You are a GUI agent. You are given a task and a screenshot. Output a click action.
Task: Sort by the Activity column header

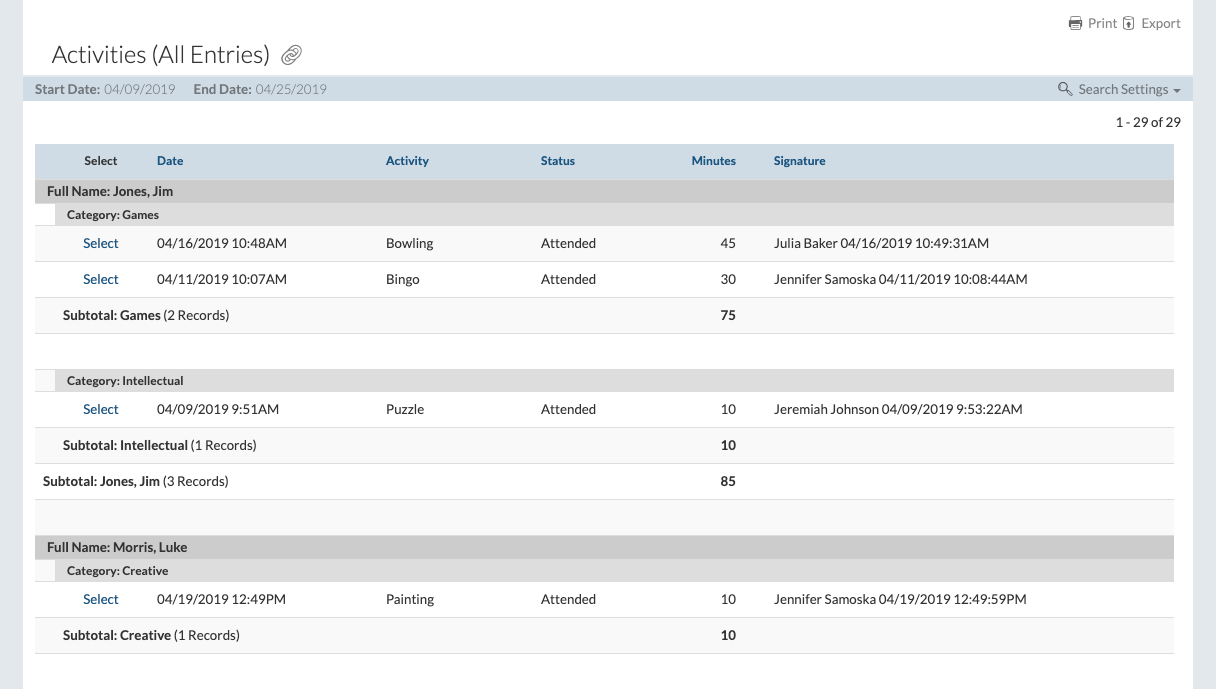[407, 161]
